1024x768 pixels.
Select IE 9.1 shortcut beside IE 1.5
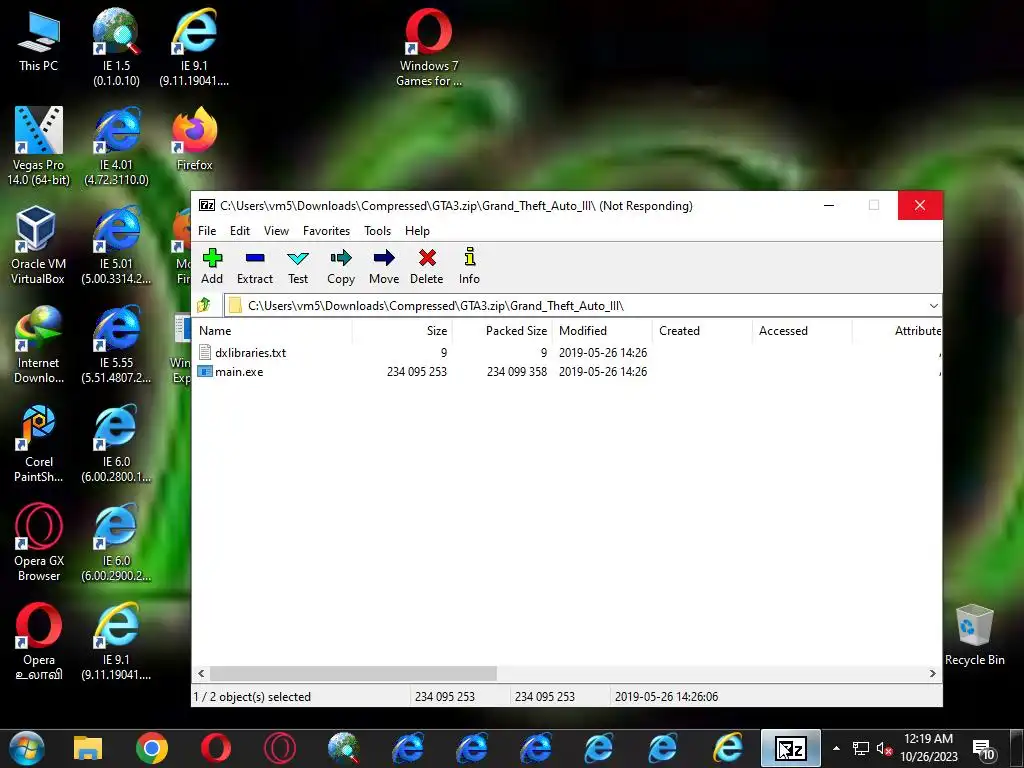(194, 47)
